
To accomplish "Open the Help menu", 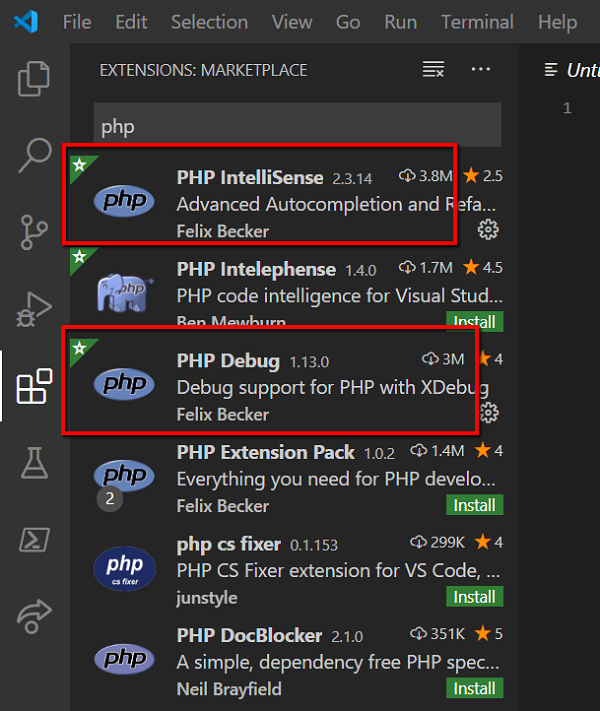I will 558,22.
